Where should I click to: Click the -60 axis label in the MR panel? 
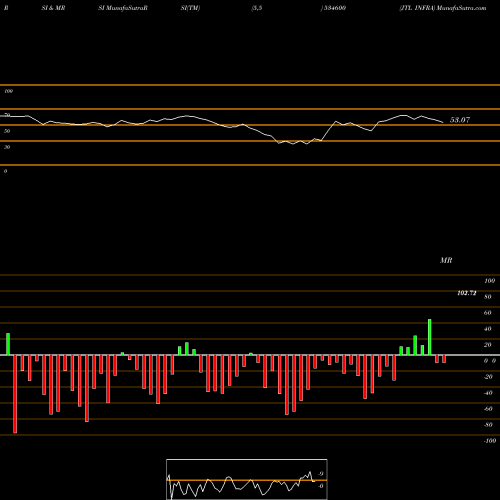(488, 409)
